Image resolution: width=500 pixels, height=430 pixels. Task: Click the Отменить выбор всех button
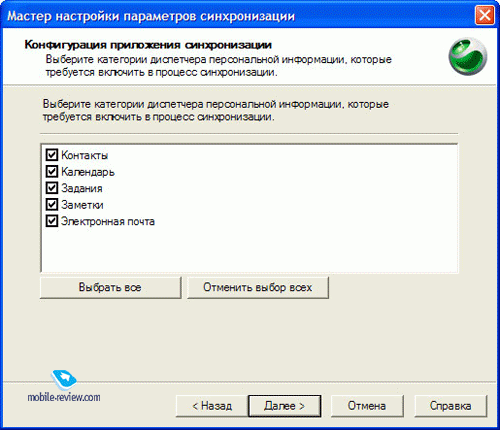click(258, 287)
